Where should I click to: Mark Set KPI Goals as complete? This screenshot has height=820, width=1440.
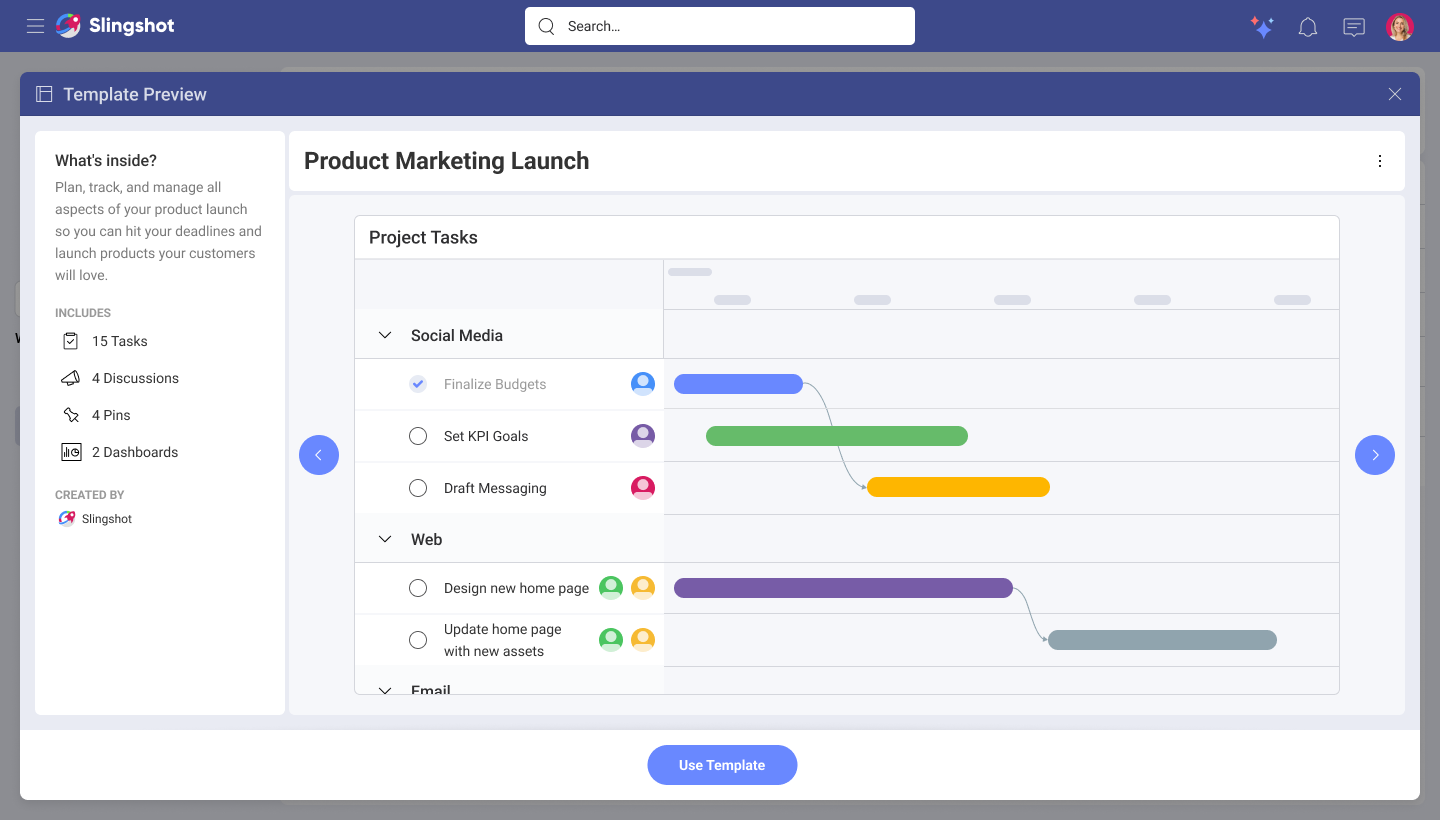pyautogui.click(x=418, y=436)
